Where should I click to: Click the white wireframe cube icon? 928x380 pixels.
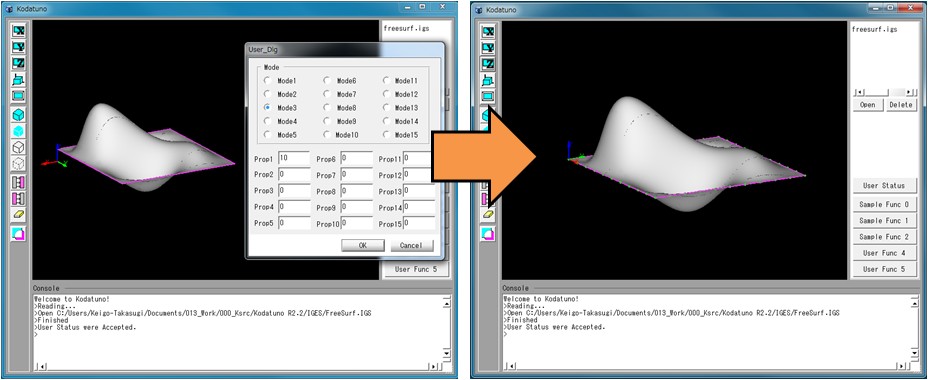pyautogui.click(x=19, y=147)
